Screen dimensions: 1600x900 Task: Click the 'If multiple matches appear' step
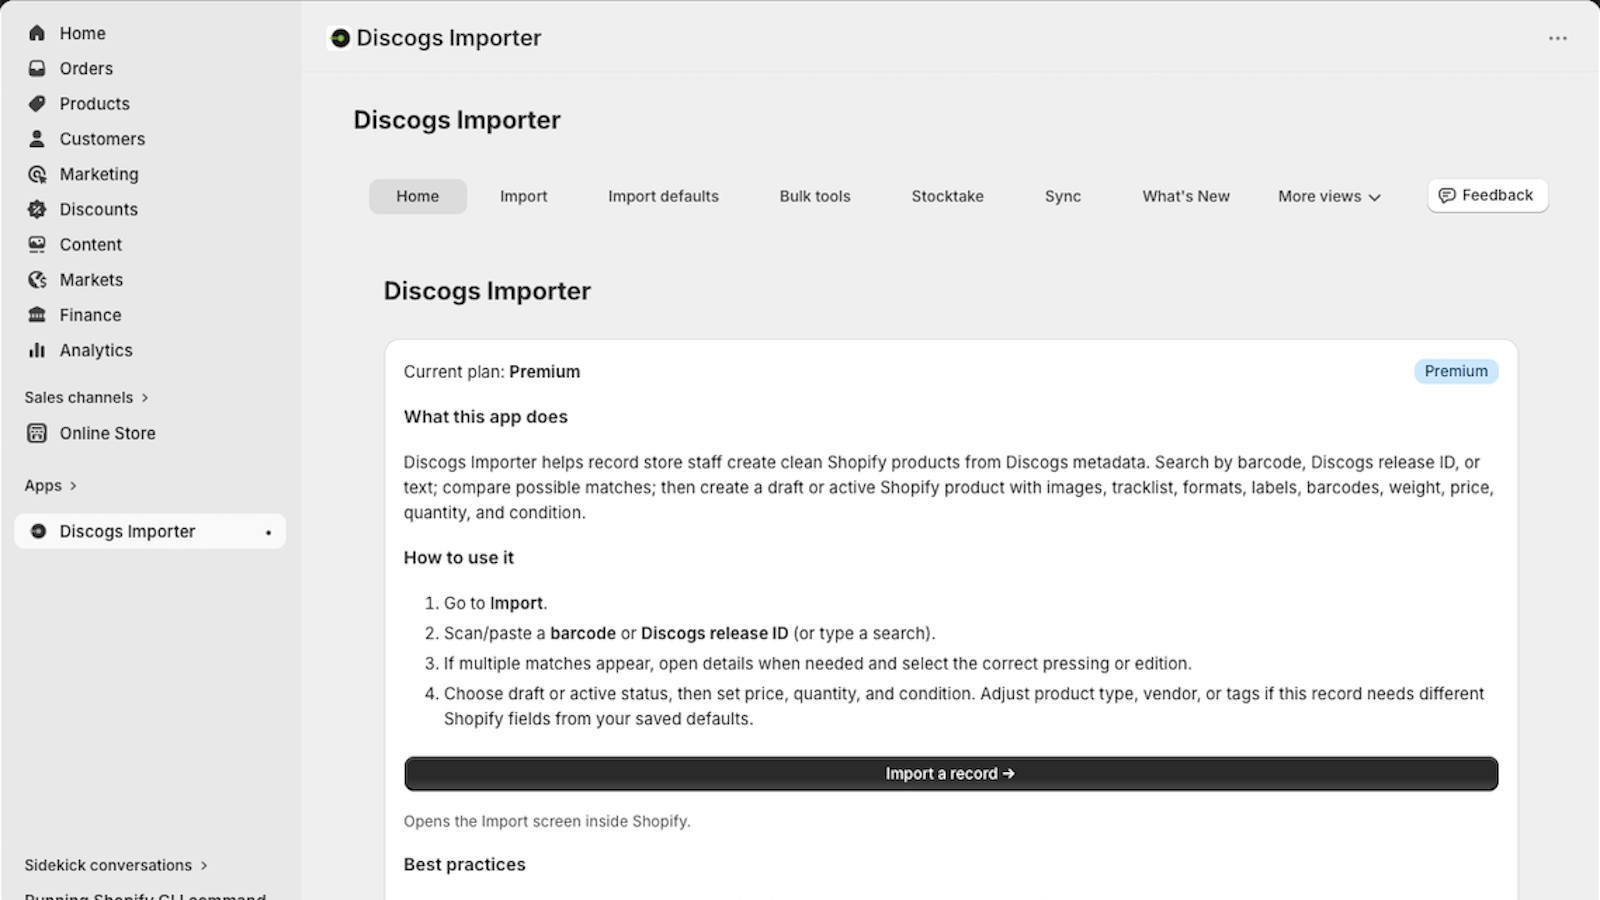pyautogui.click(x=818, y=663)
